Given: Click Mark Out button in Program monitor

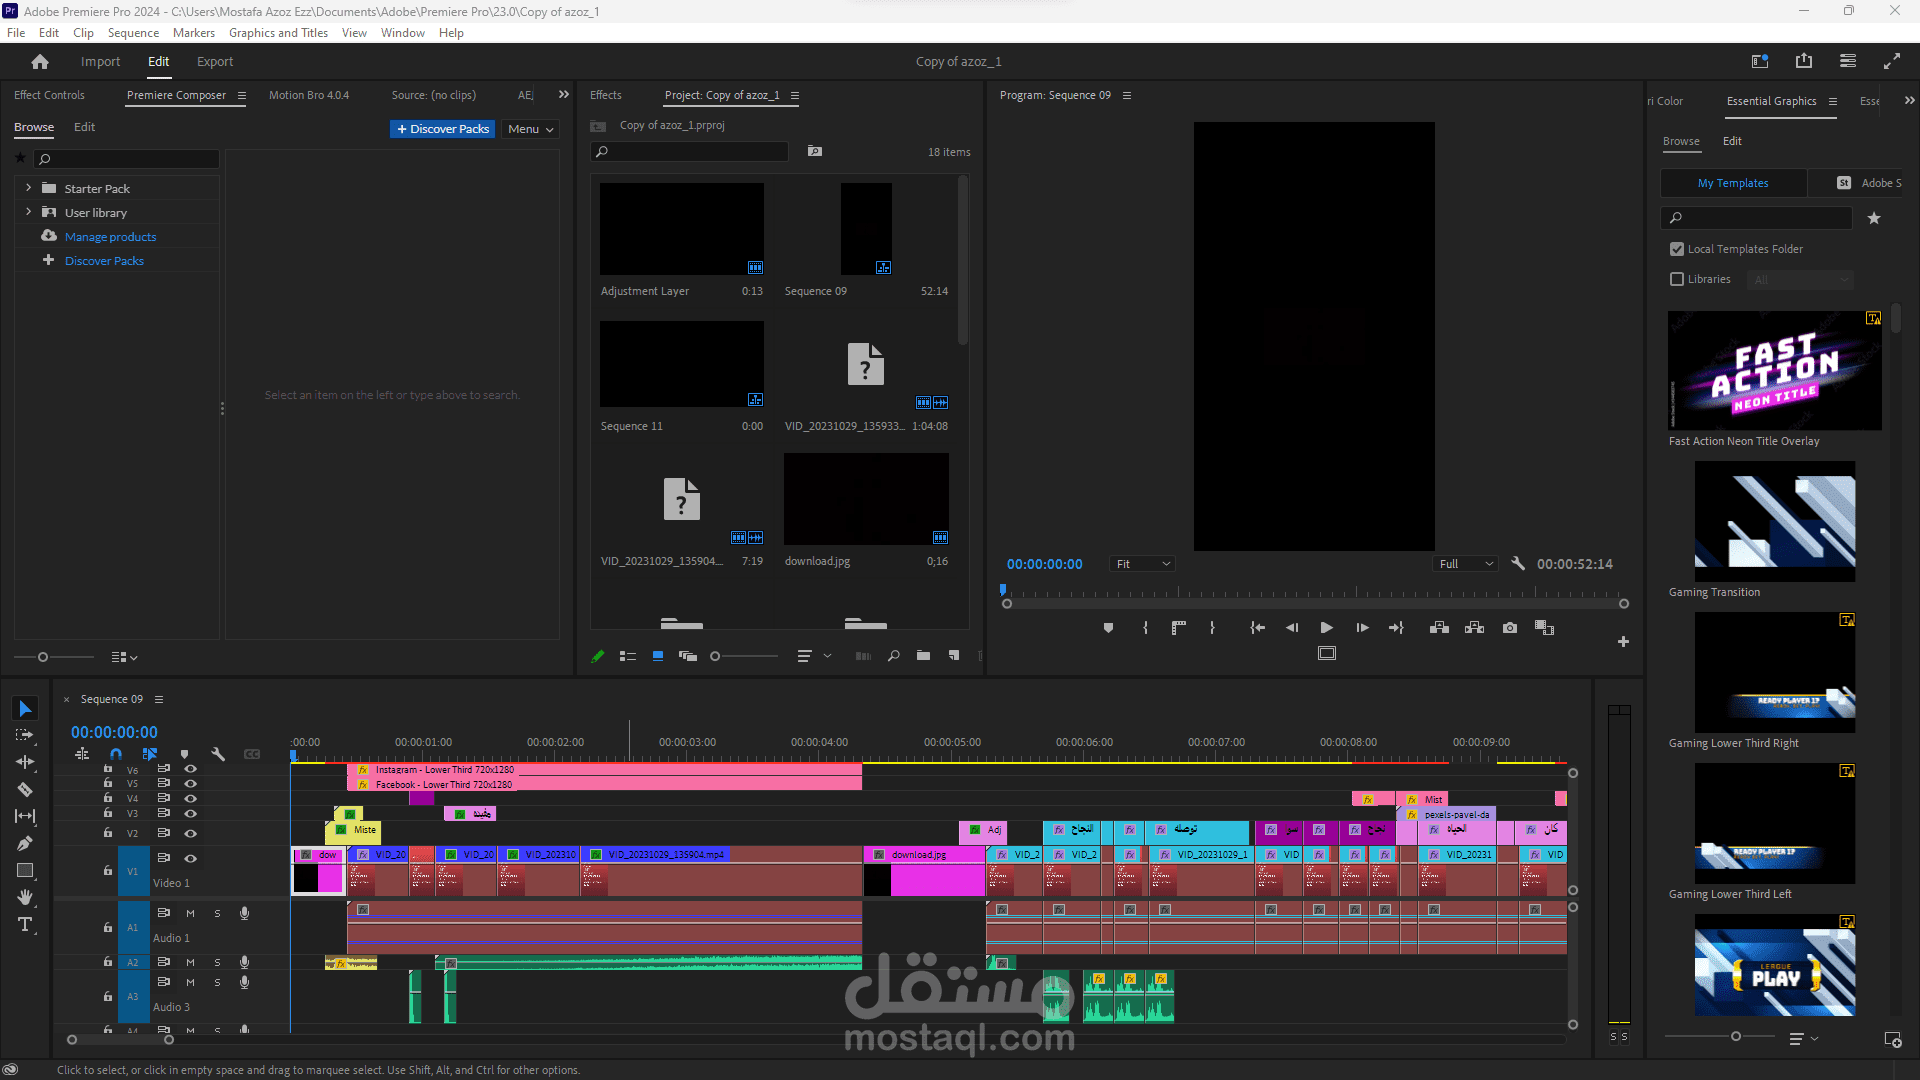Looking at the screenshot, I should tap(1212, 628).
